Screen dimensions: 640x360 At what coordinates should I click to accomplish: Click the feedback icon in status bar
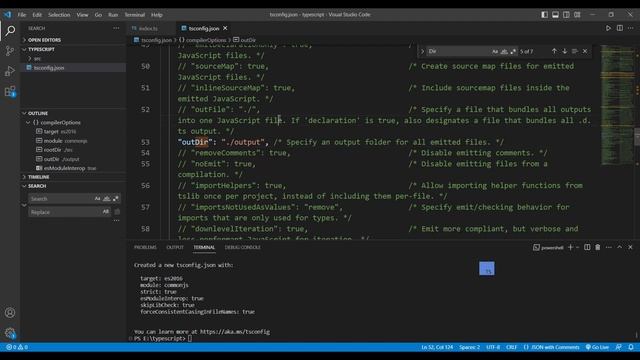(x=619, y=347)
